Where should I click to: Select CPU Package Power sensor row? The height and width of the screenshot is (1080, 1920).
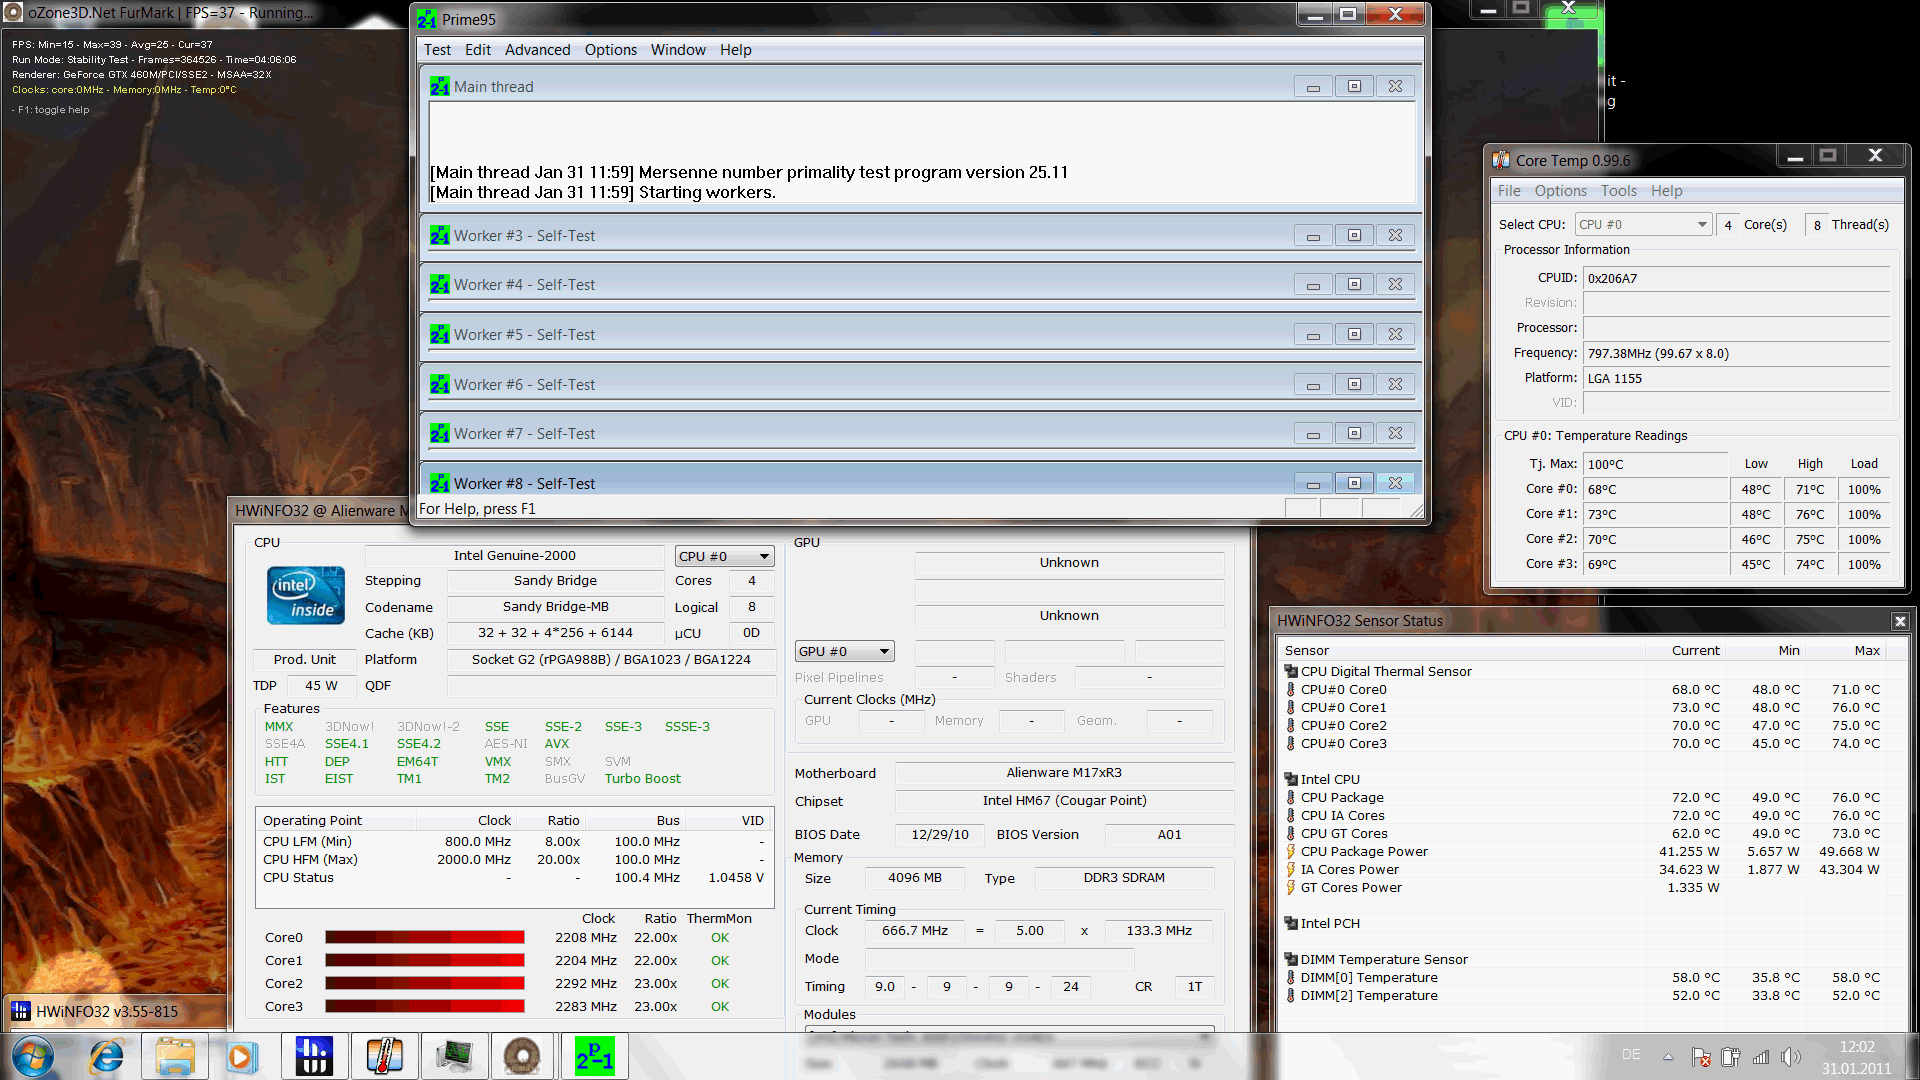[x=1364, y=852]
